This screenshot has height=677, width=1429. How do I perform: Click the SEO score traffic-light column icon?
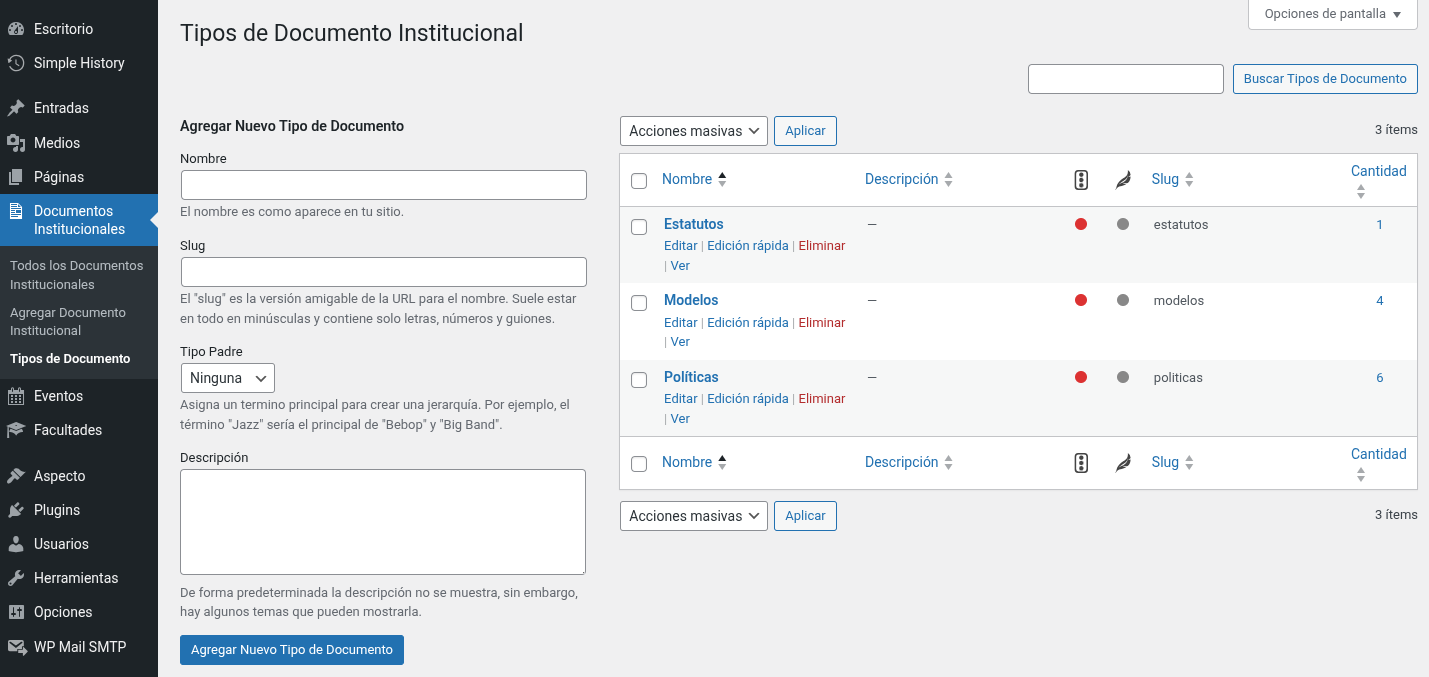(1081, 180)
